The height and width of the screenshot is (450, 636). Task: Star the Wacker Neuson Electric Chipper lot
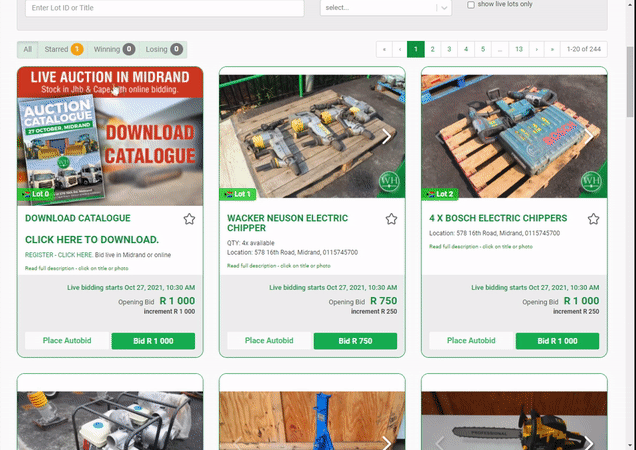[391, 219]
